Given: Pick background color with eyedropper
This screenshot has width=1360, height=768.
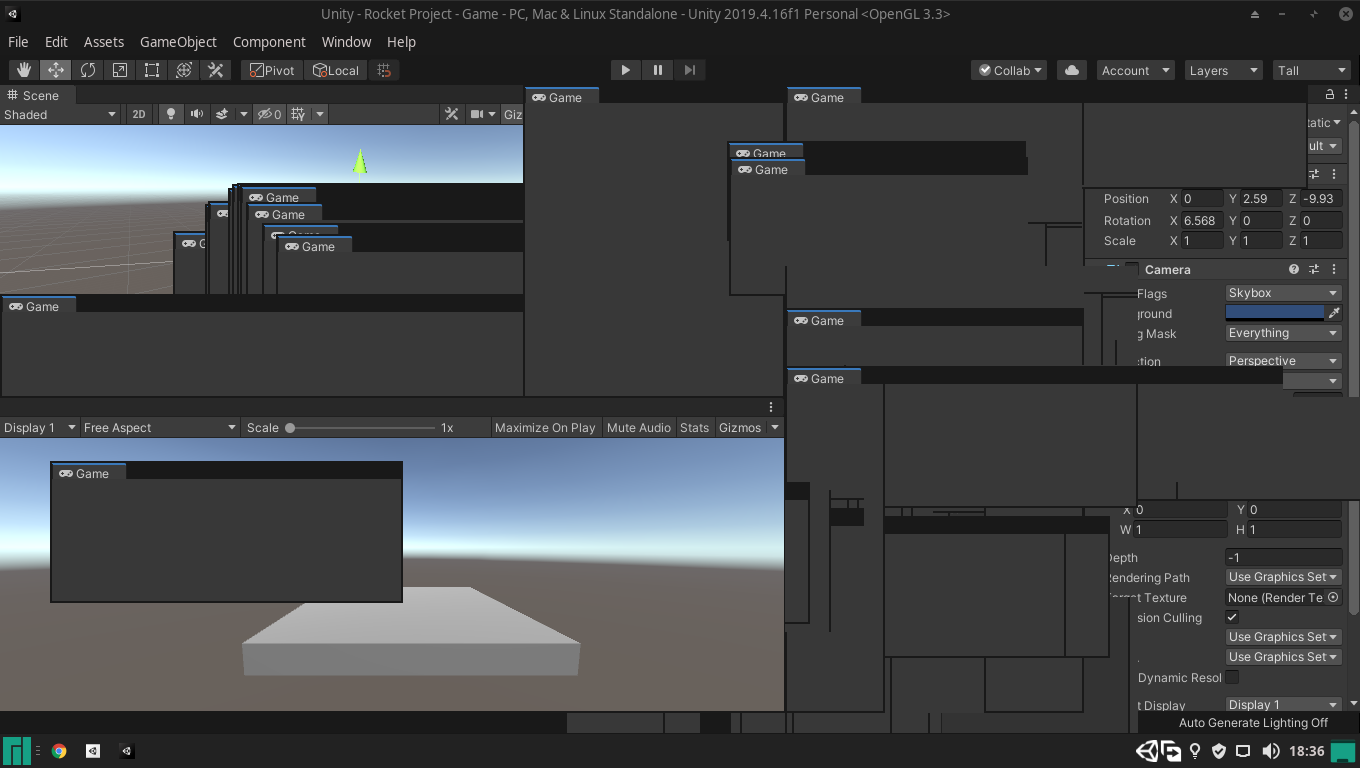Looking at the screenshot, I should point(1334,313).
